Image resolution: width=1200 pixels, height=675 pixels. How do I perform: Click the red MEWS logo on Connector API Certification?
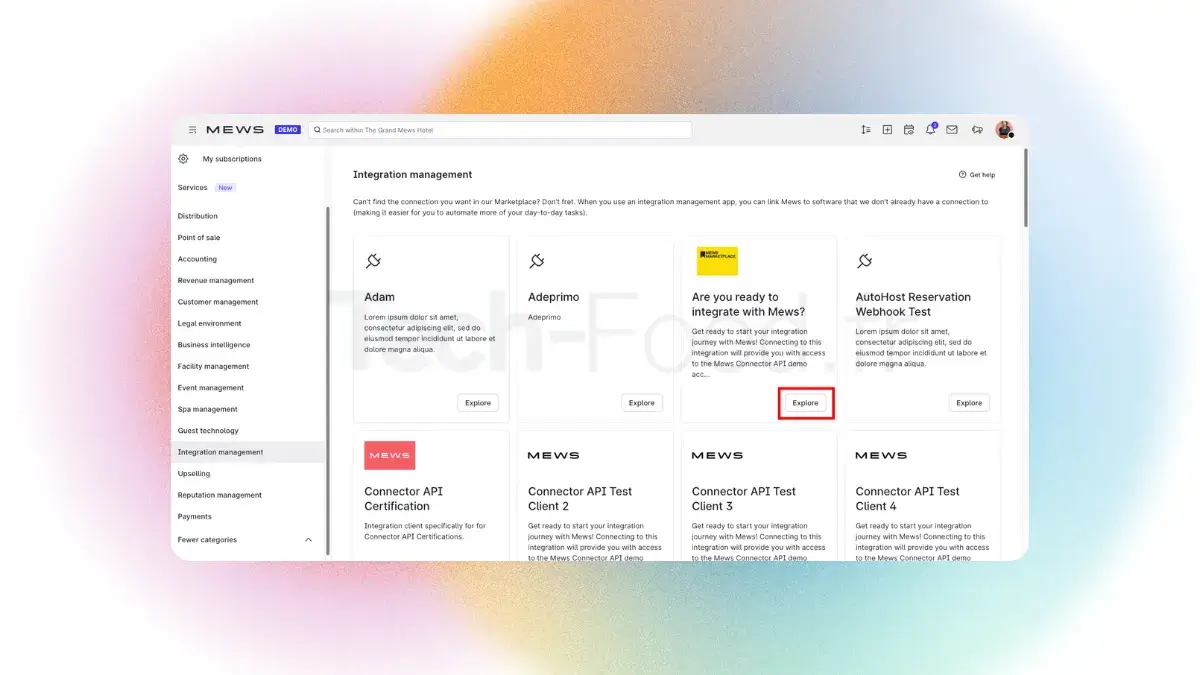pos(390,455)
